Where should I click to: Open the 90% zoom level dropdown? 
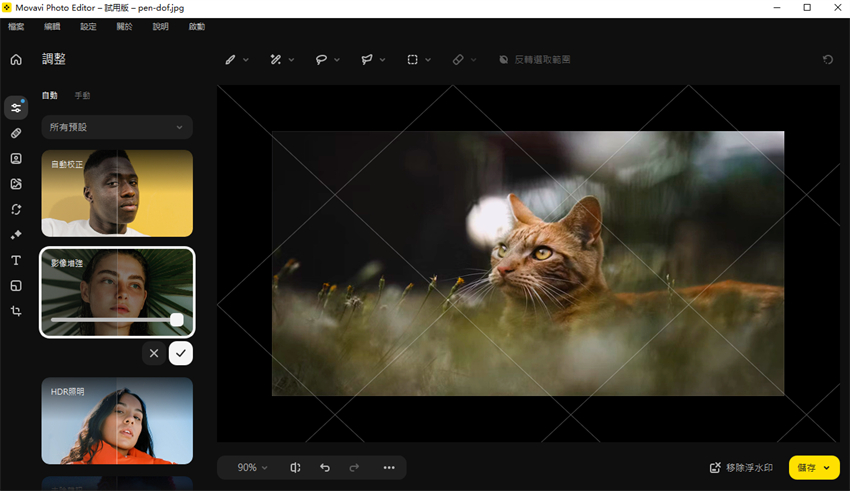252,467
